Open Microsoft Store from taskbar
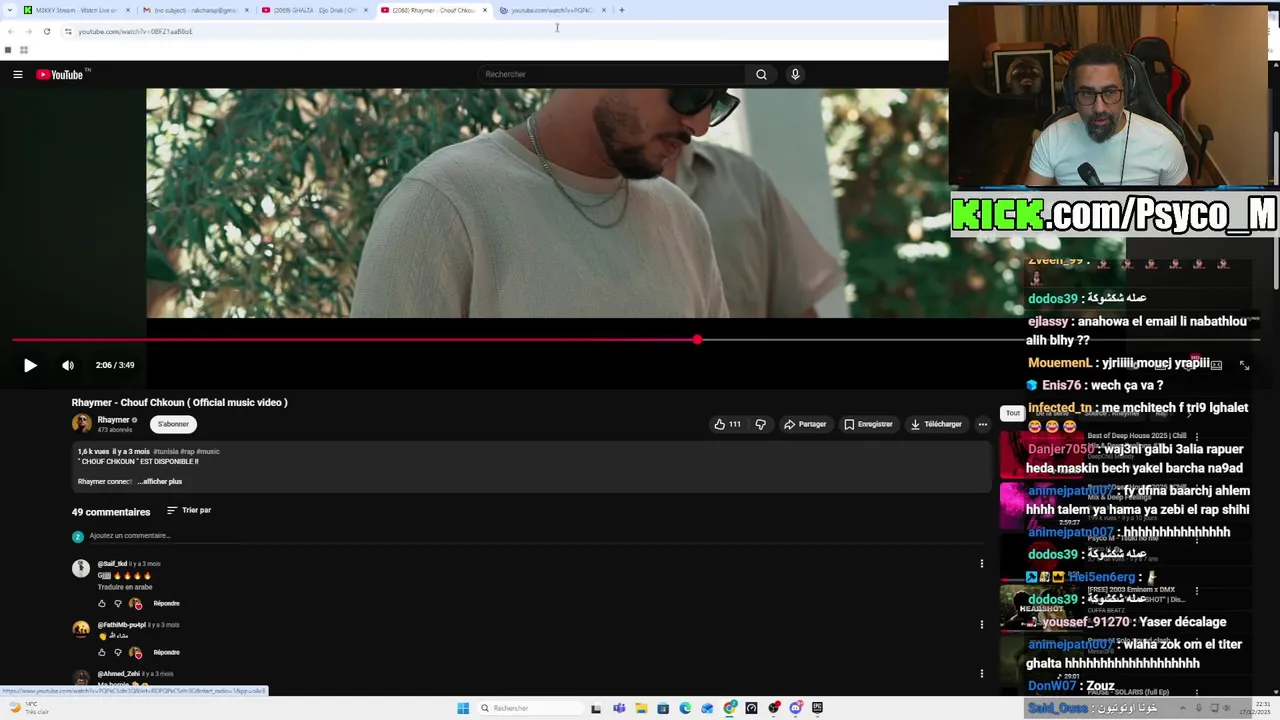 (x=663, y=708)
